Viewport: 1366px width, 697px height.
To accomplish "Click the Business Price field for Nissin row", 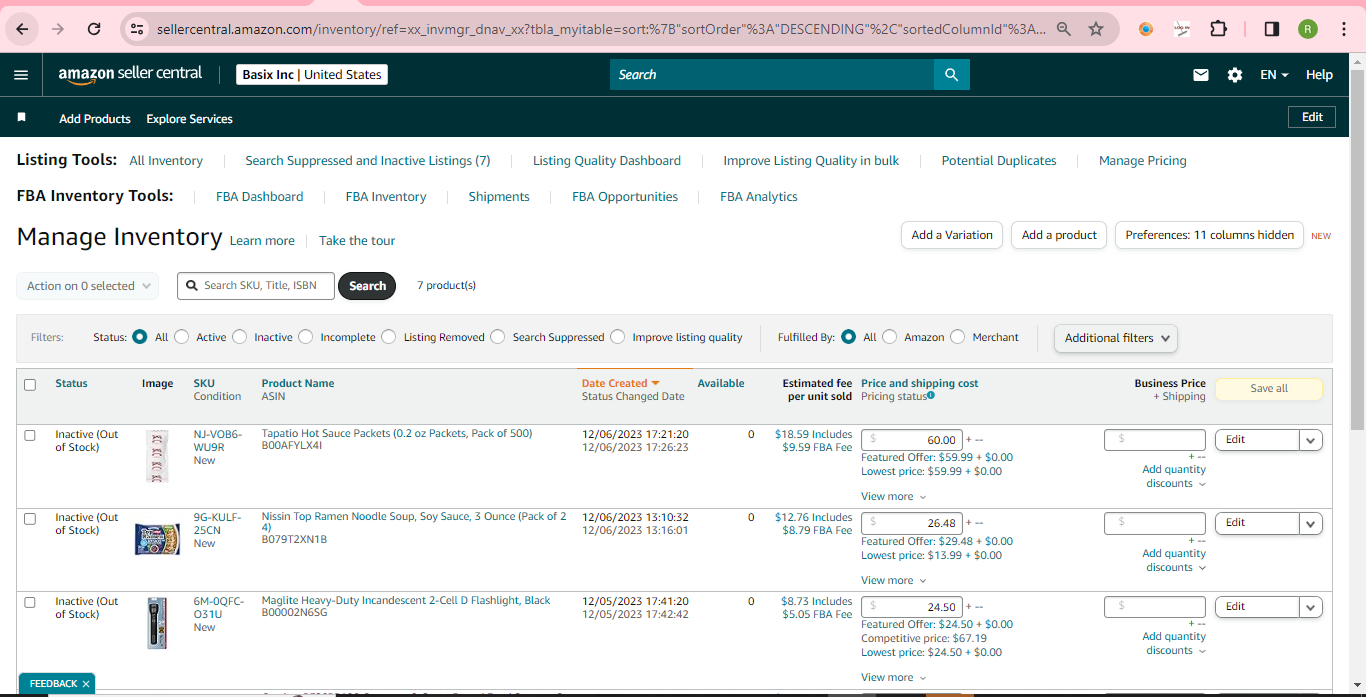I will click(1155, 523).
